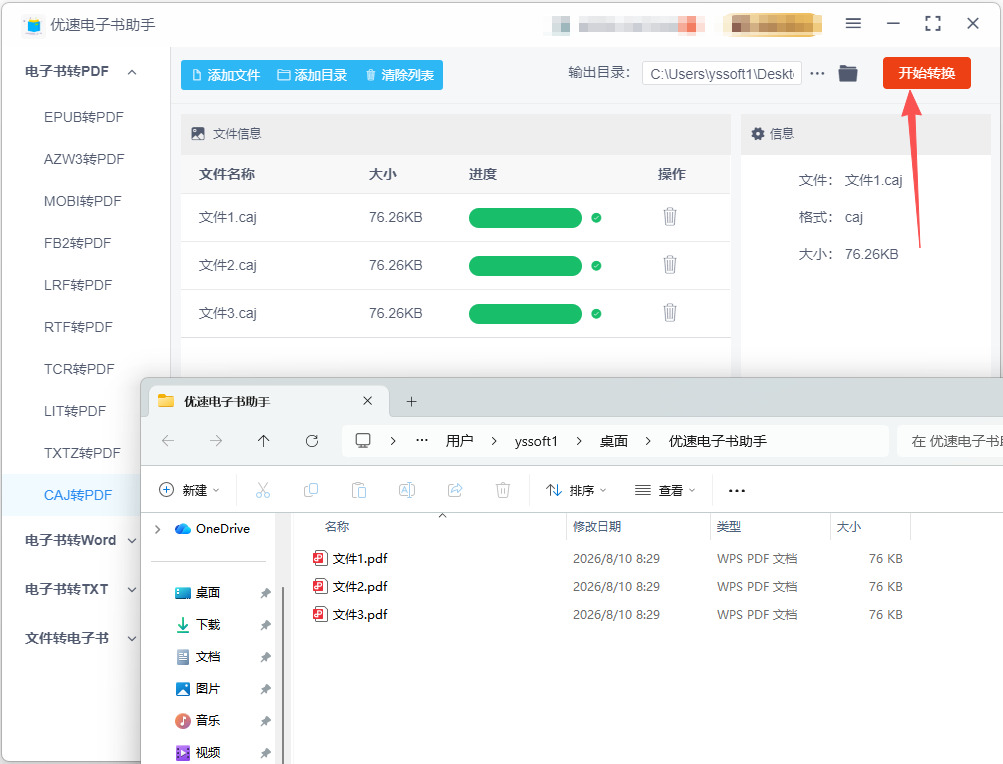Click the 用户 breadcrumb in Explorer
Image resolution: width=1003 pixels, height=764 pixels.
pyautogui.click(x=459, y=441)
